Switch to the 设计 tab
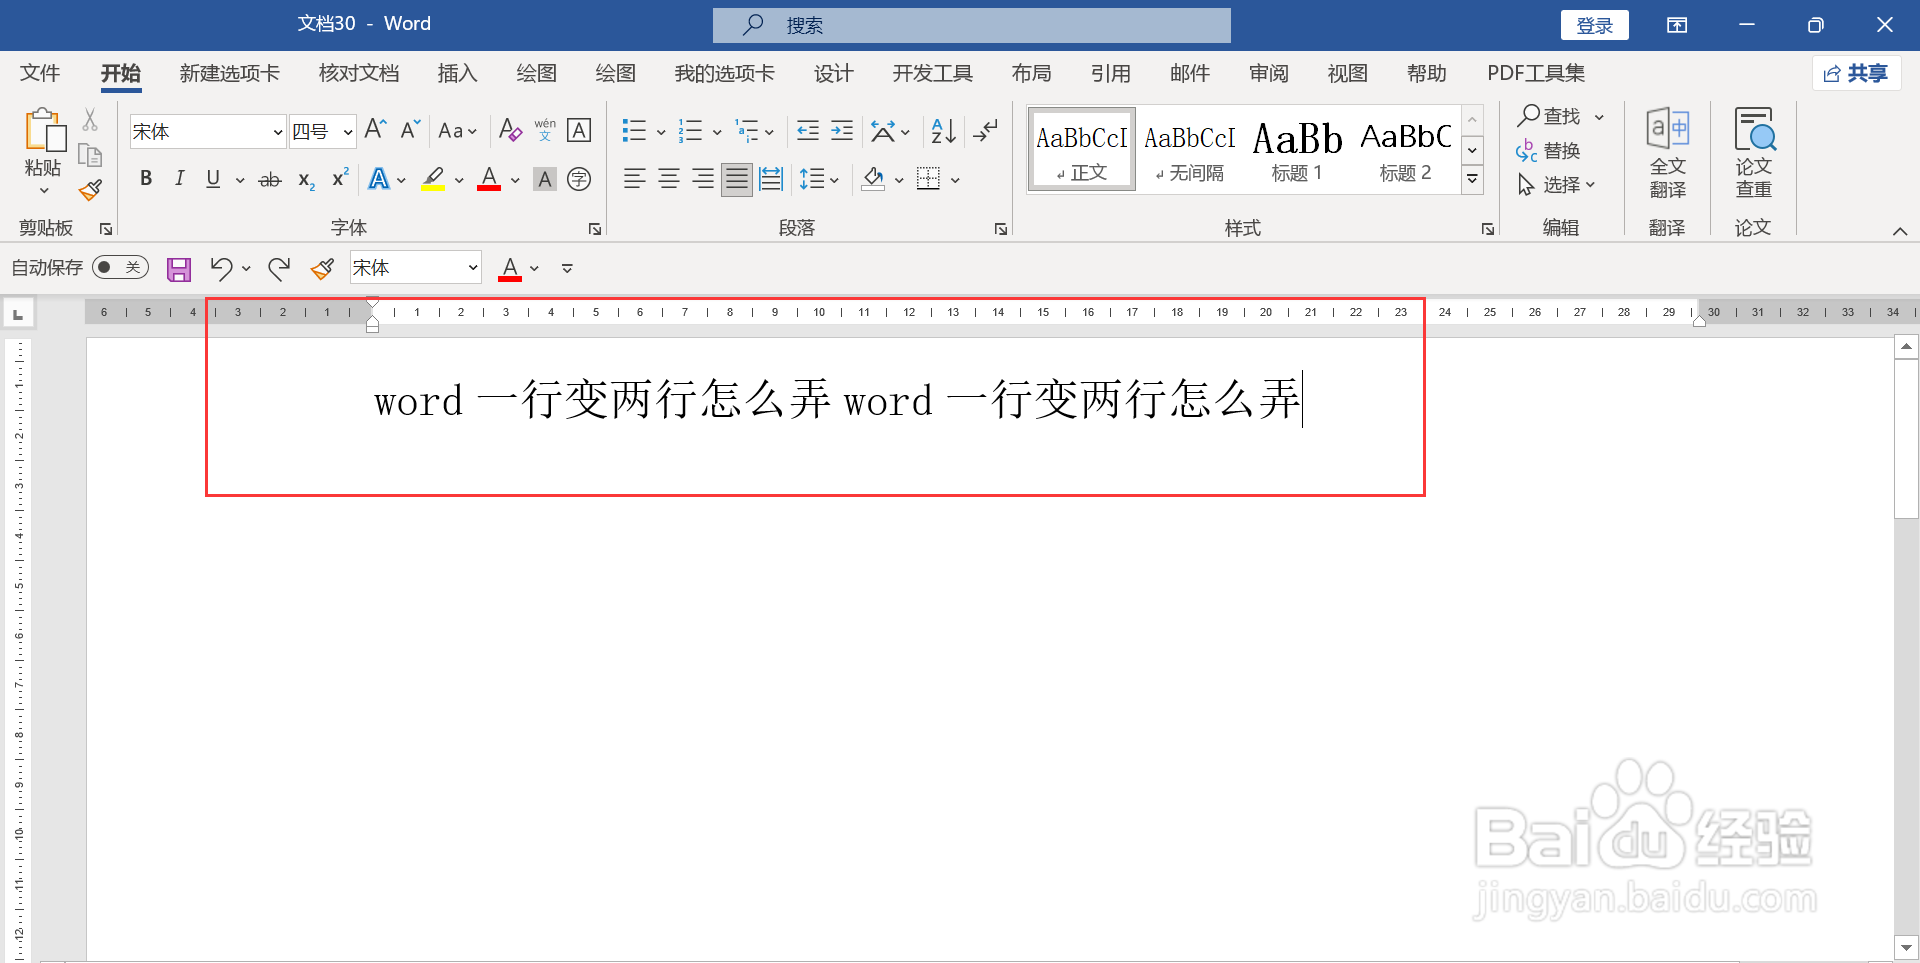1920x963 pixels. [x=833, y=73]
